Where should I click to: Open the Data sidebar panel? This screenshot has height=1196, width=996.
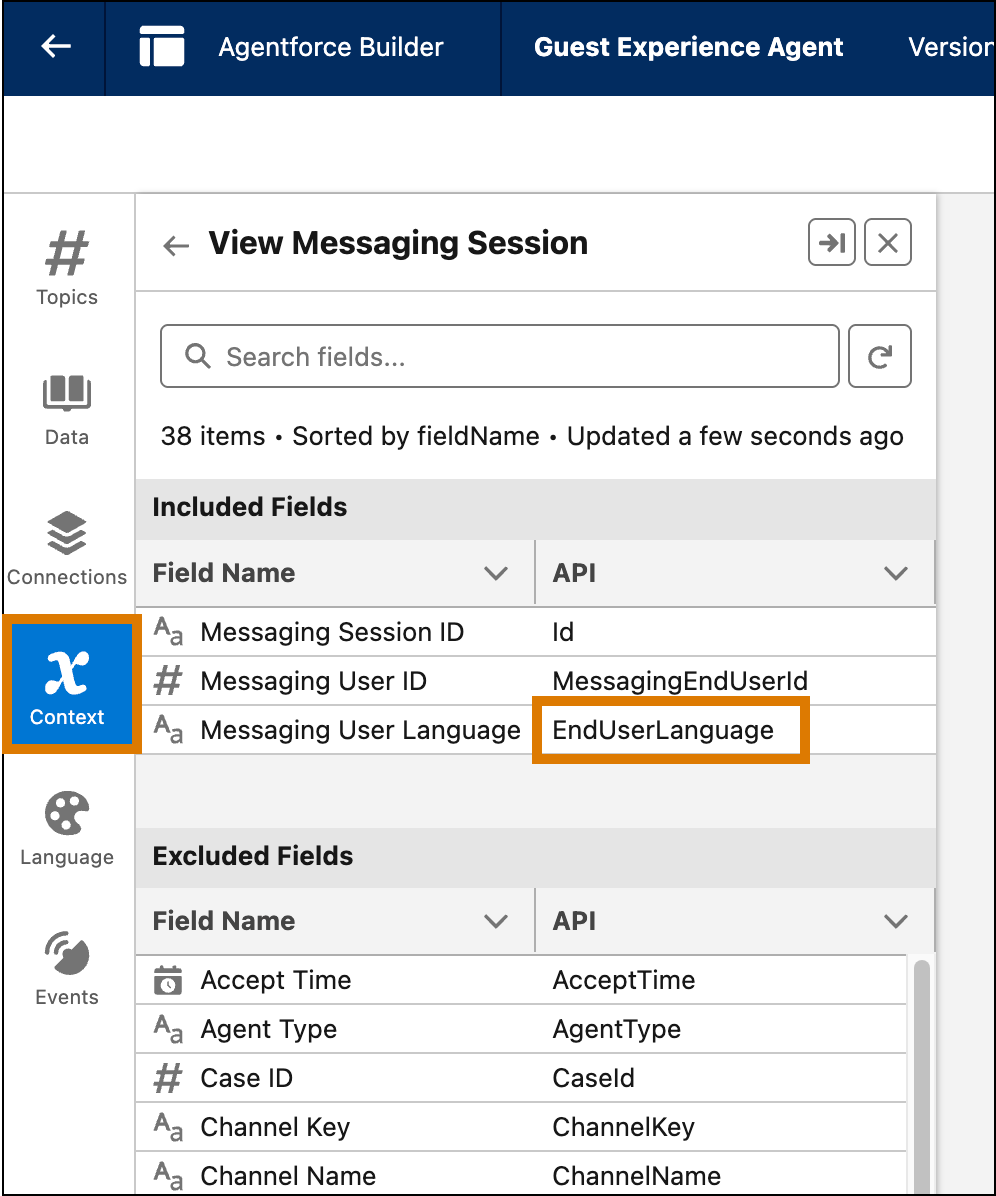point(67,410)
